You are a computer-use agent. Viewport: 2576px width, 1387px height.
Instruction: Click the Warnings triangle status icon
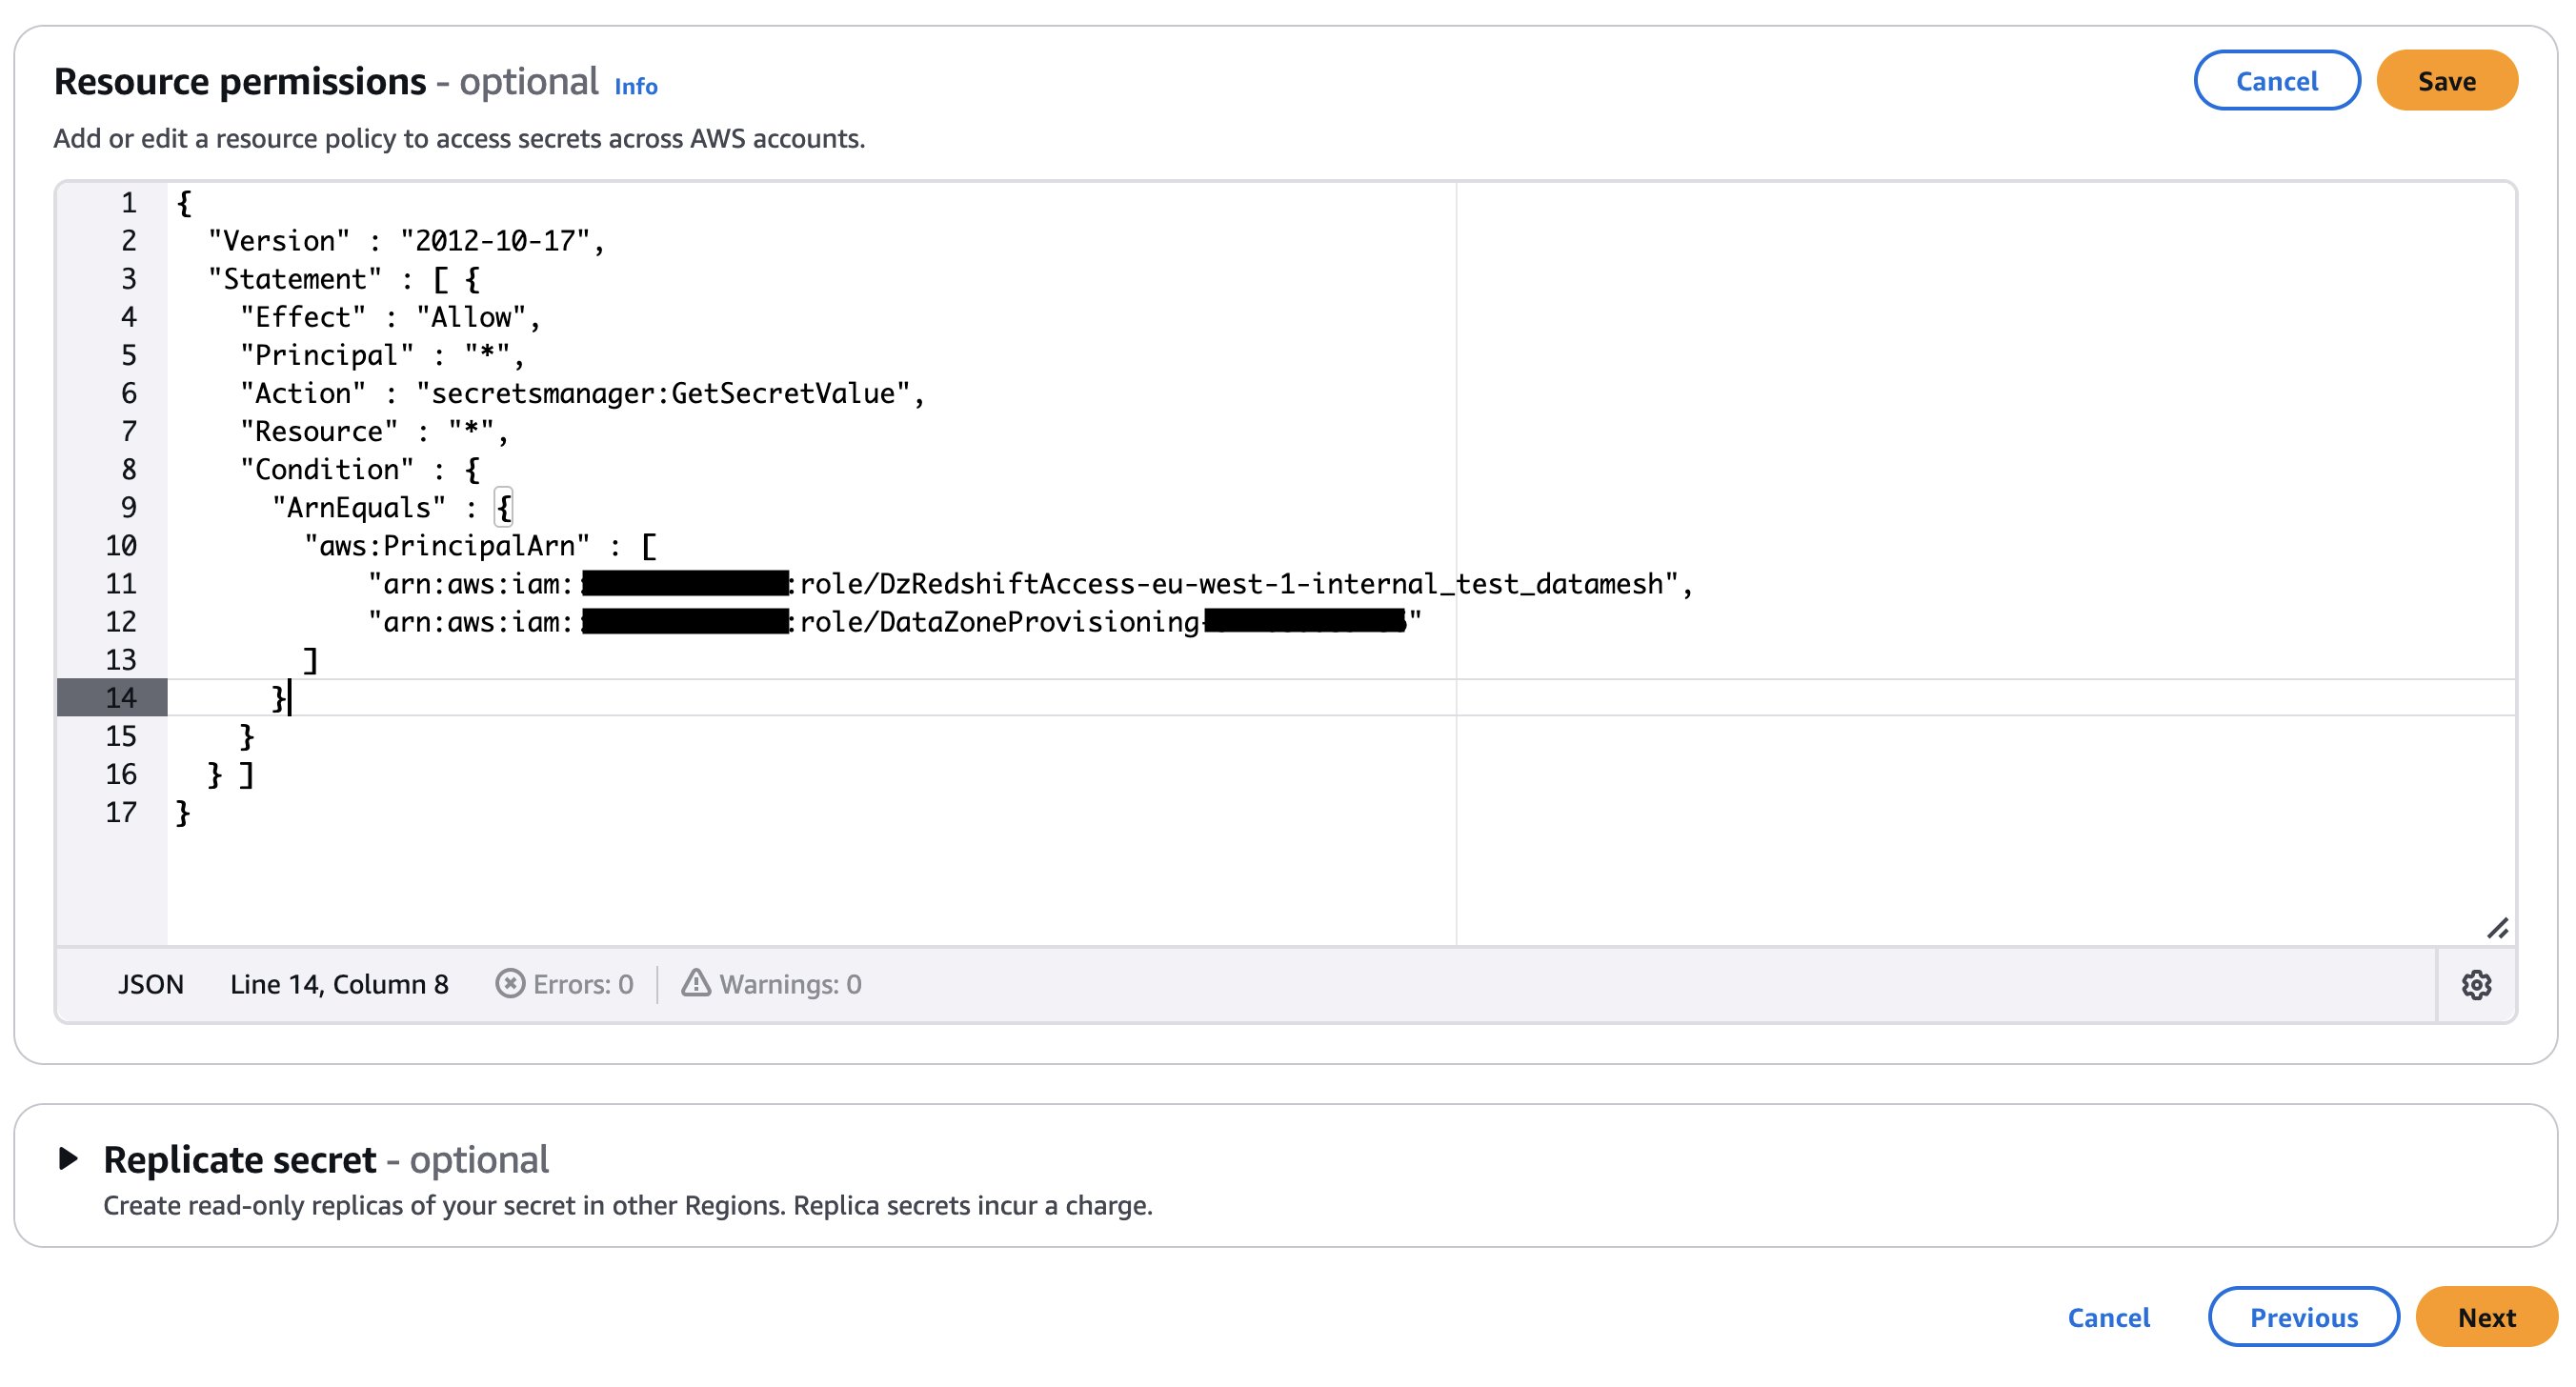click(695, 984)
